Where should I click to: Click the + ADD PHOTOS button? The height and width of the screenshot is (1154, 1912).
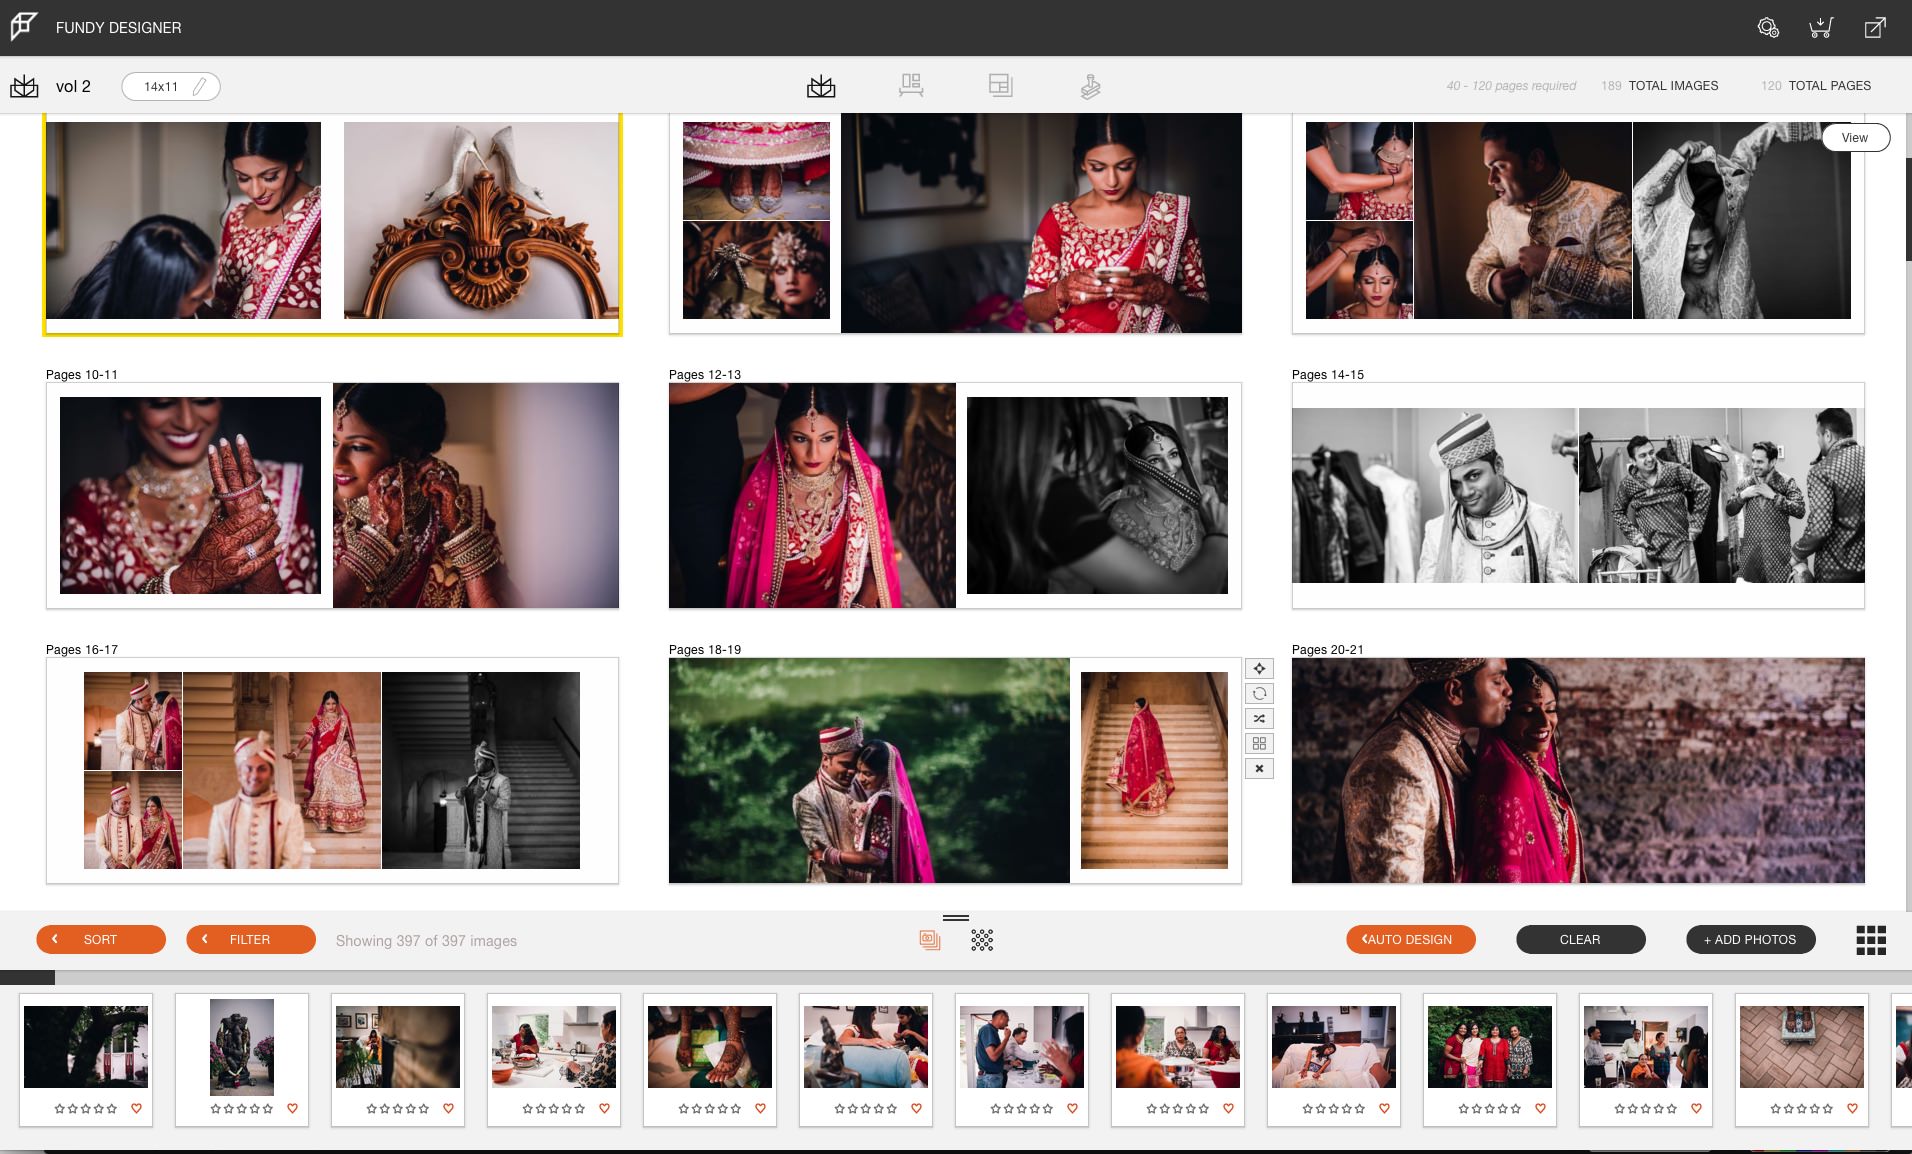pyautogui.click(x=1751, y=939)
